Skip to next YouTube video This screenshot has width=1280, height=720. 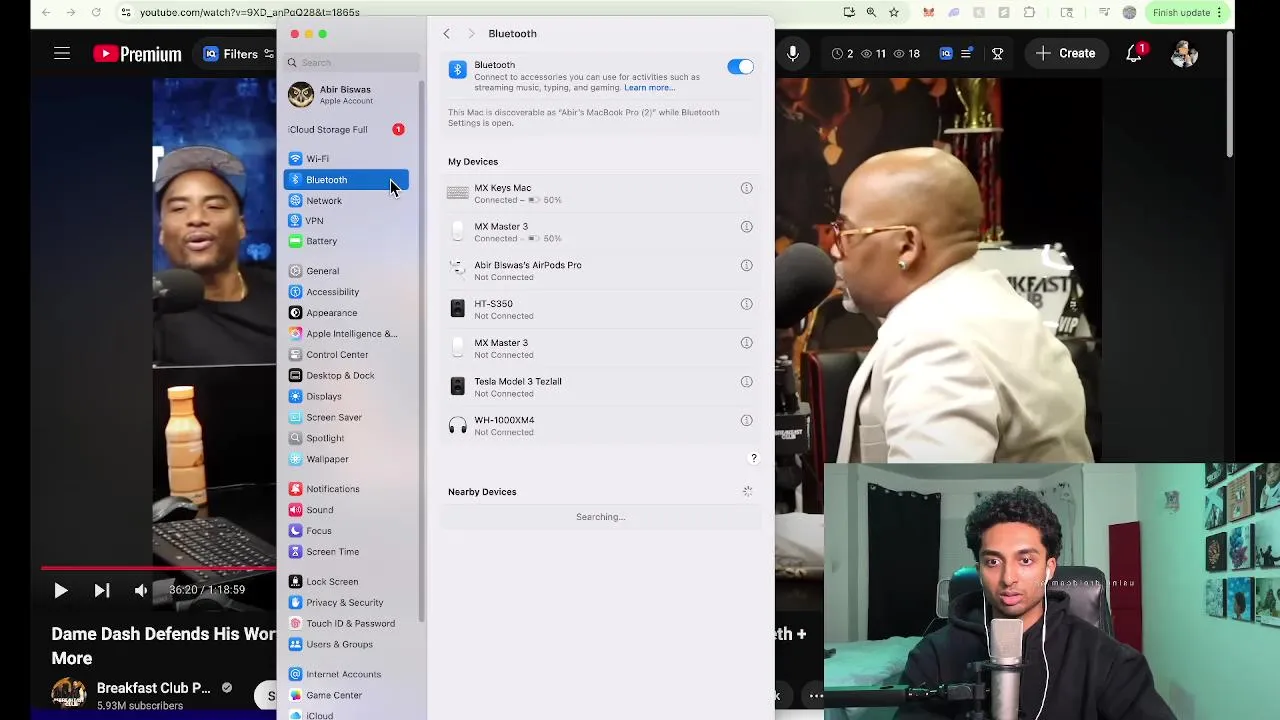coord(101,590)
